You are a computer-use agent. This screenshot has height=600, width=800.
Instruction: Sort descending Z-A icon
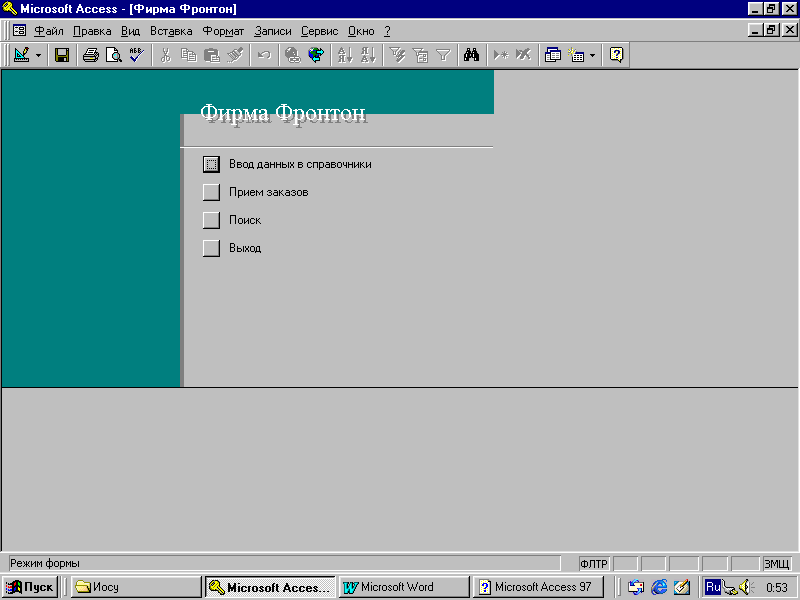click(368, 55)
